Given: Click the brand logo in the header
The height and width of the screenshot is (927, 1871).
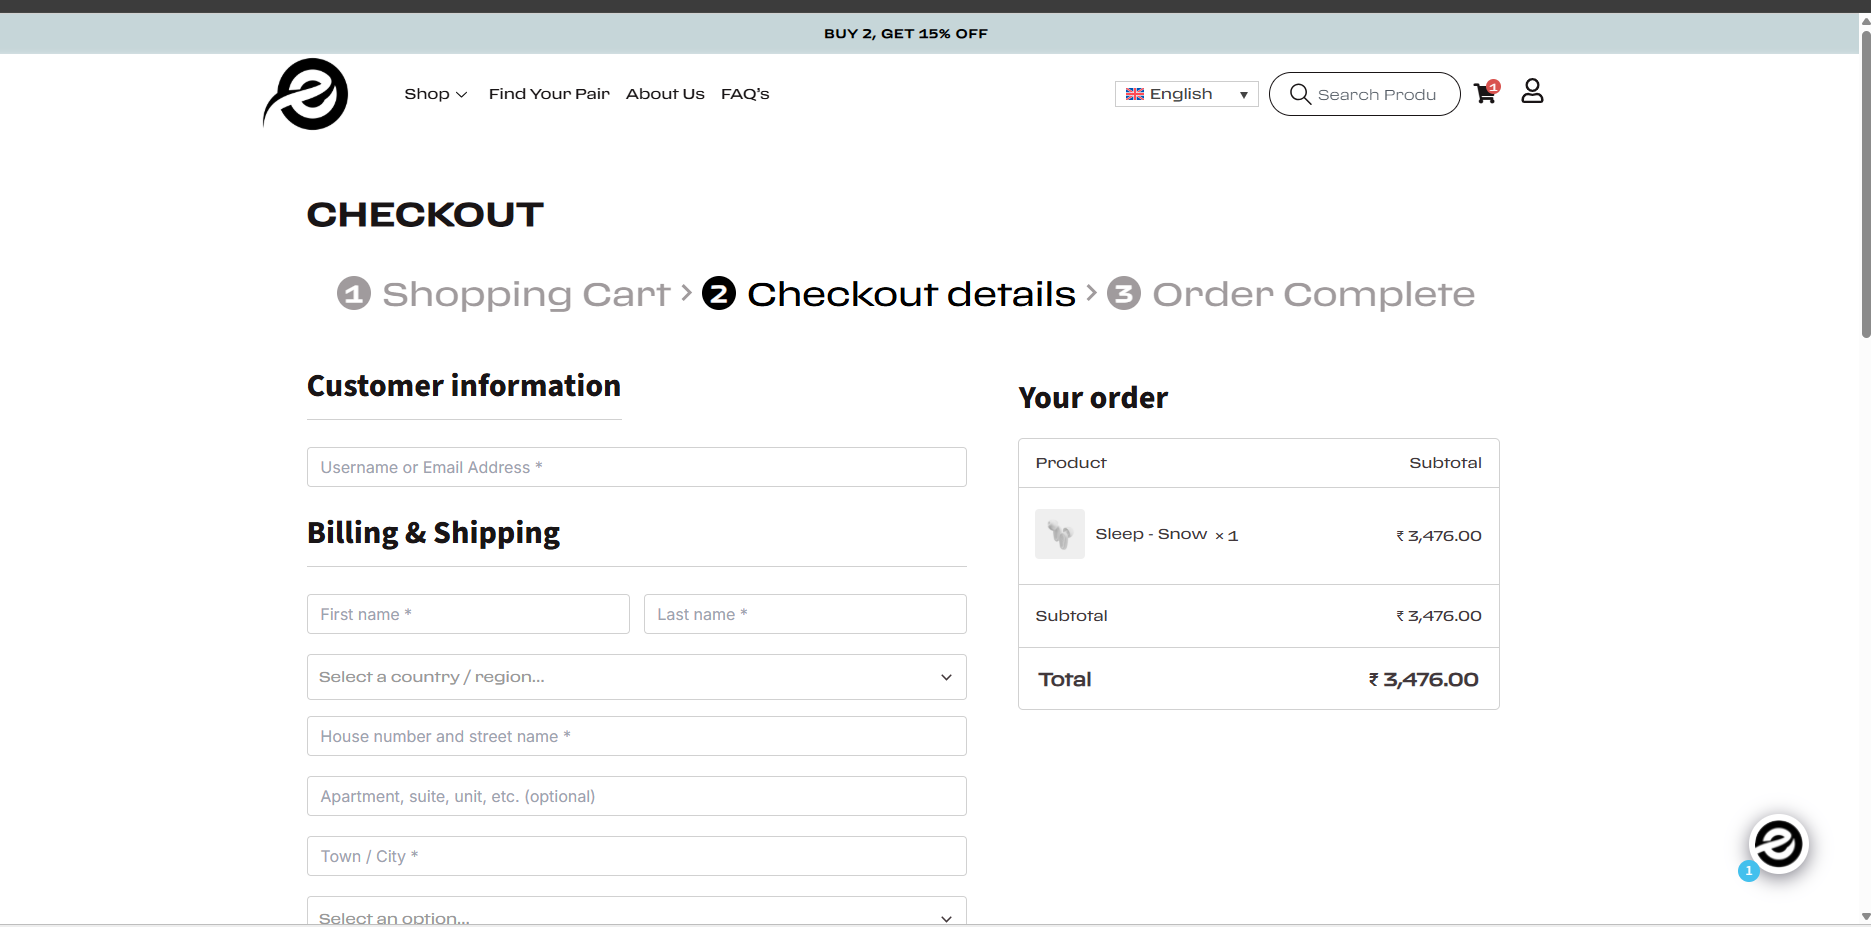Looking at the screenshot, I should (x=306, y=94).
